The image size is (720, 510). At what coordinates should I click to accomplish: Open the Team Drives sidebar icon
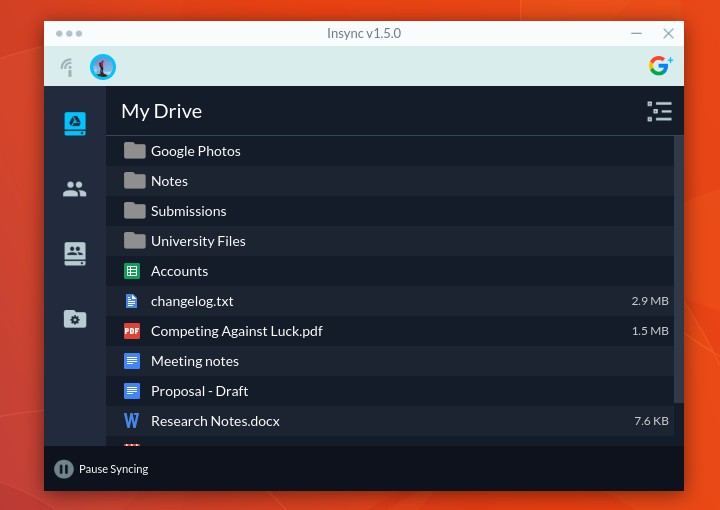[x=75, y=254]
